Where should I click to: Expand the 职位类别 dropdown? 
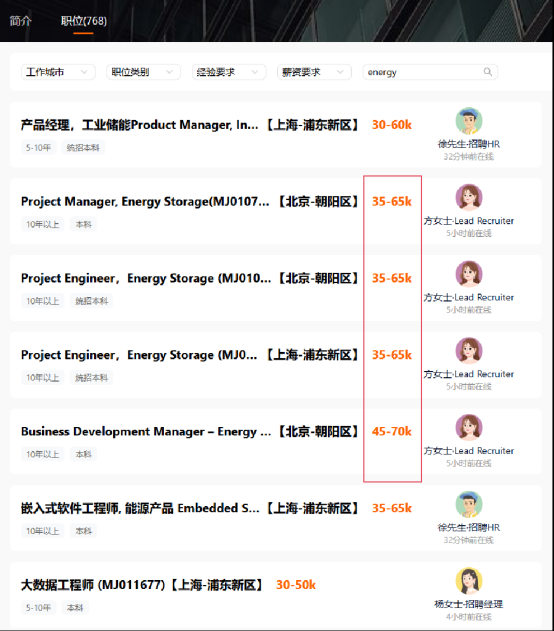pos(144,72)
